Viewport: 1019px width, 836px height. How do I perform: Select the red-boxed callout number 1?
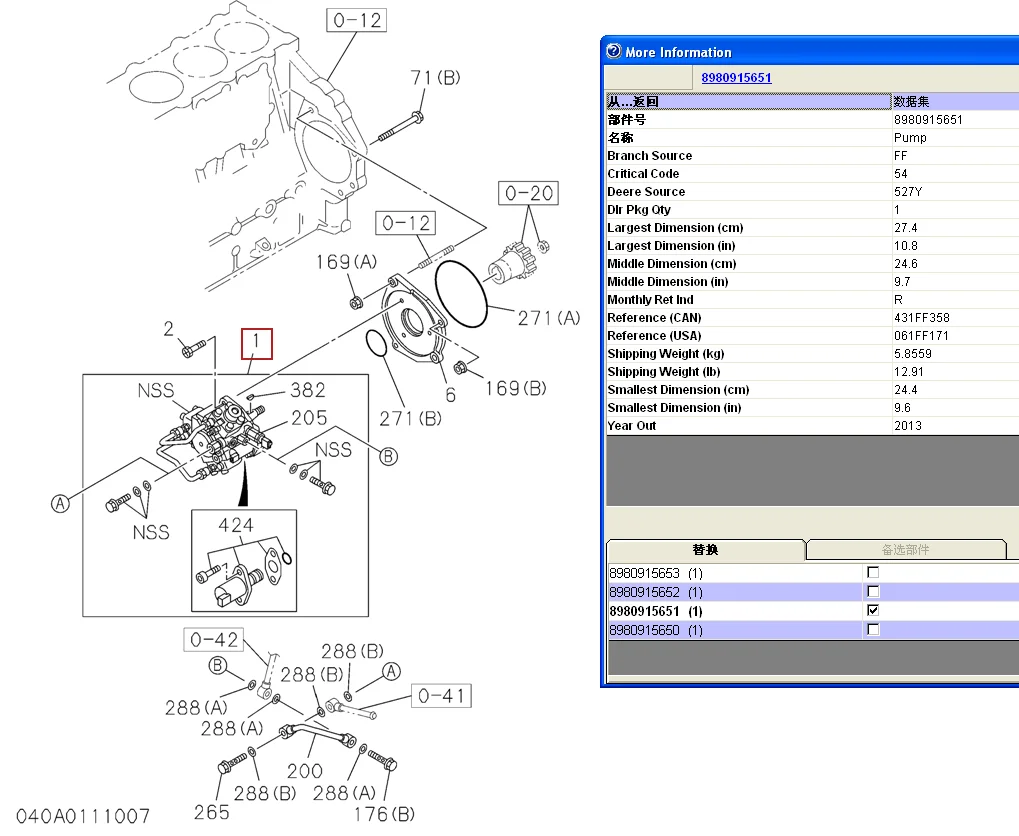coord(257,344)
